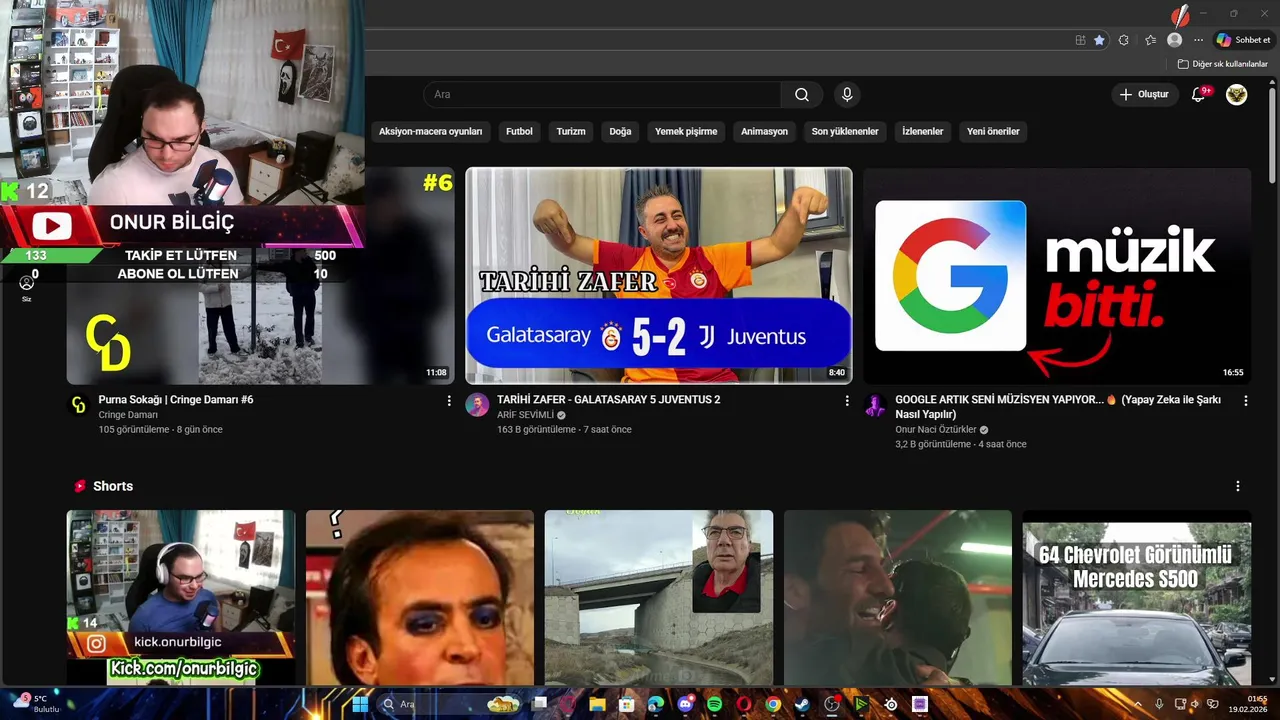This screenshot has height=720, width=1280.
Task: Click the split screen icon in address bar
Action: click(1080, 40)
